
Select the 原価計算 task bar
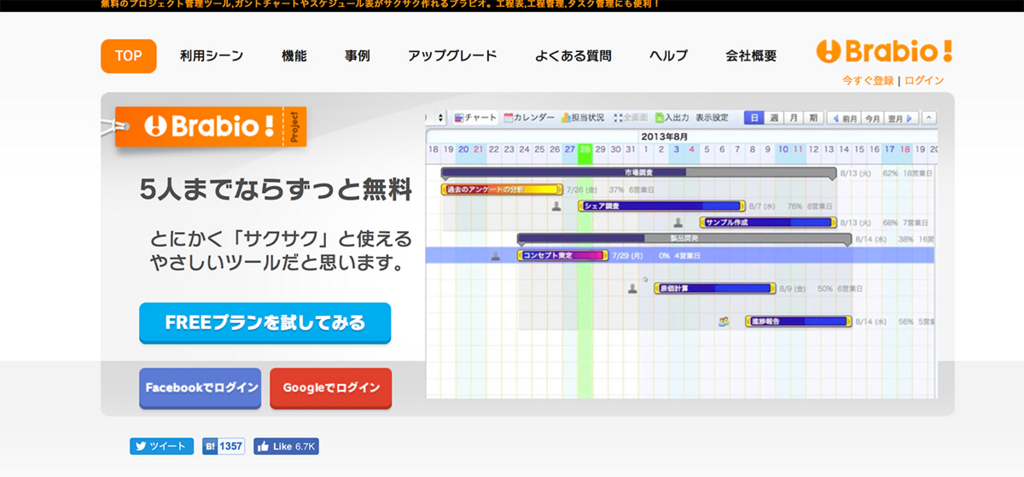(x=714, y=288)
